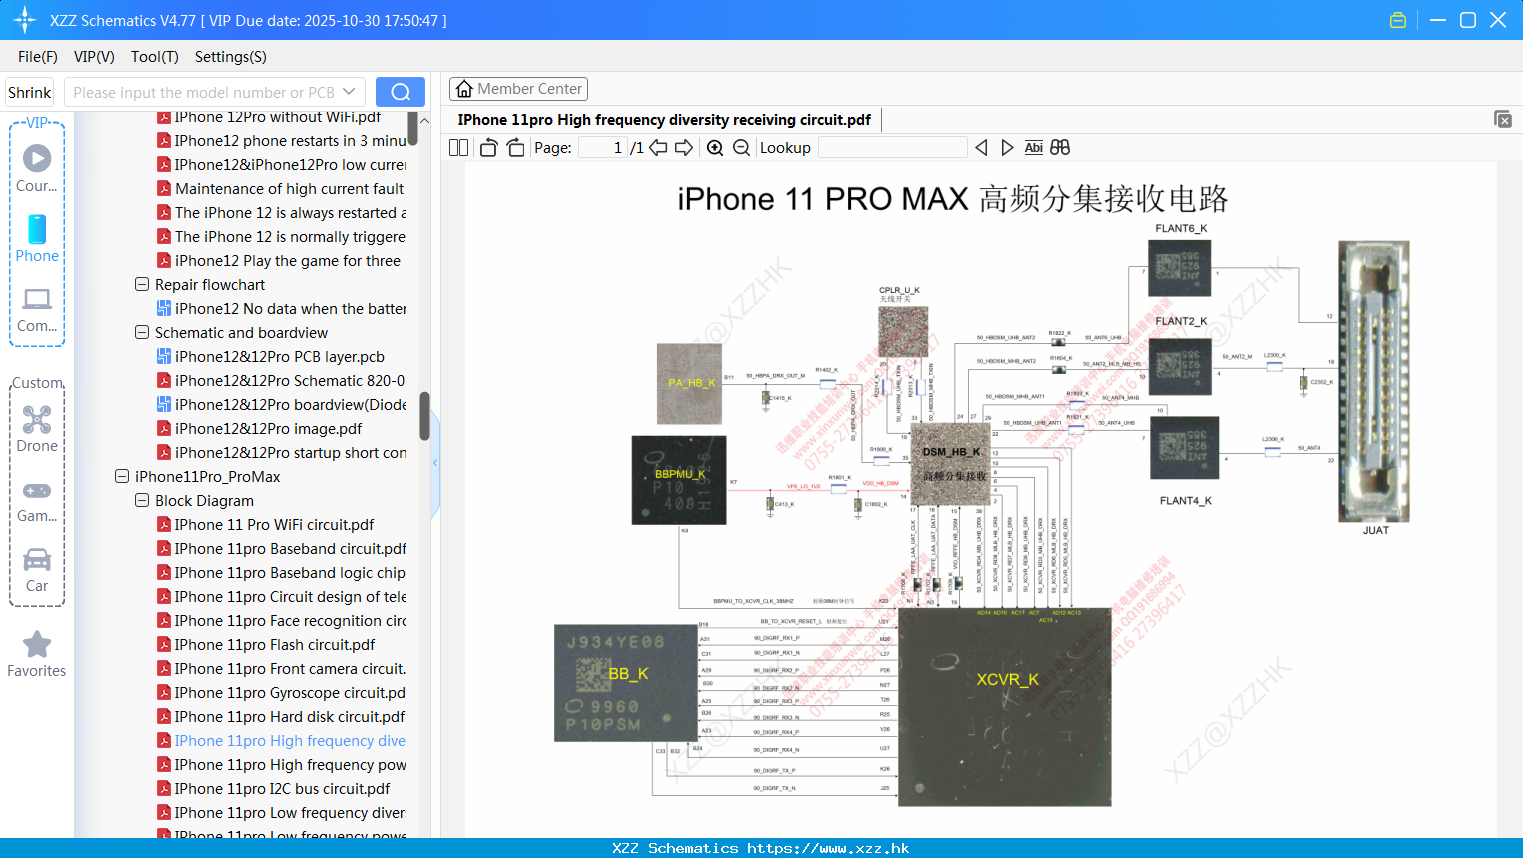
Task: Click the pop-out document icon
Action: (x=1503, y=119)
